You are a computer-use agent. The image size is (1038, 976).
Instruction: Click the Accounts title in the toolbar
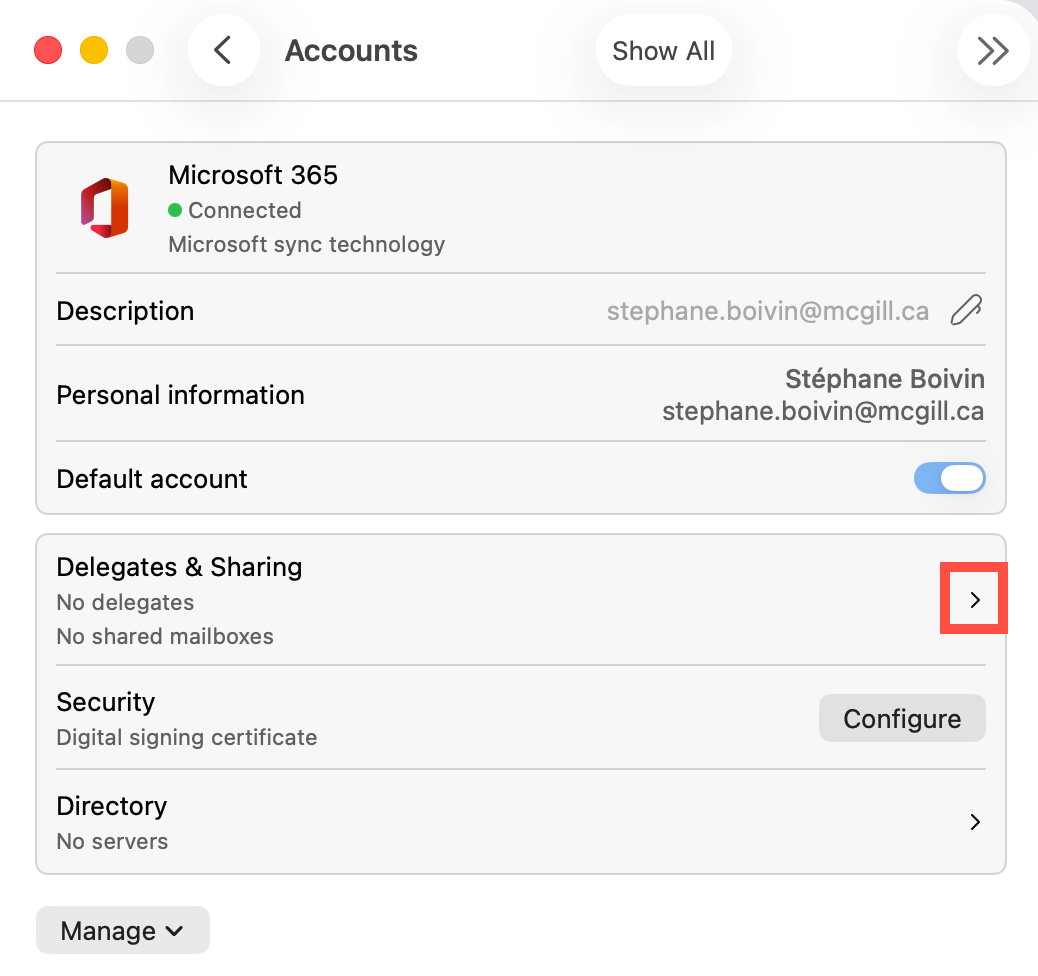[x=351, y=51]
